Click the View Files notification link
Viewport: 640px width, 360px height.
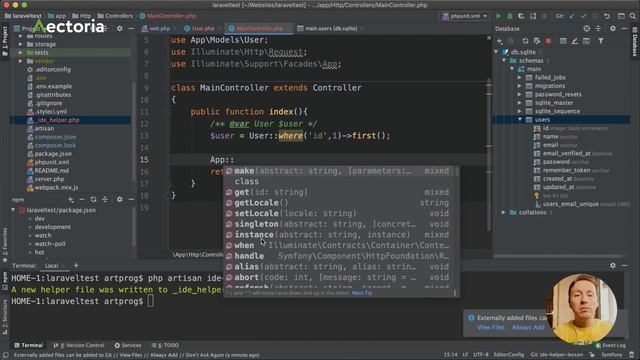point(491,327)
